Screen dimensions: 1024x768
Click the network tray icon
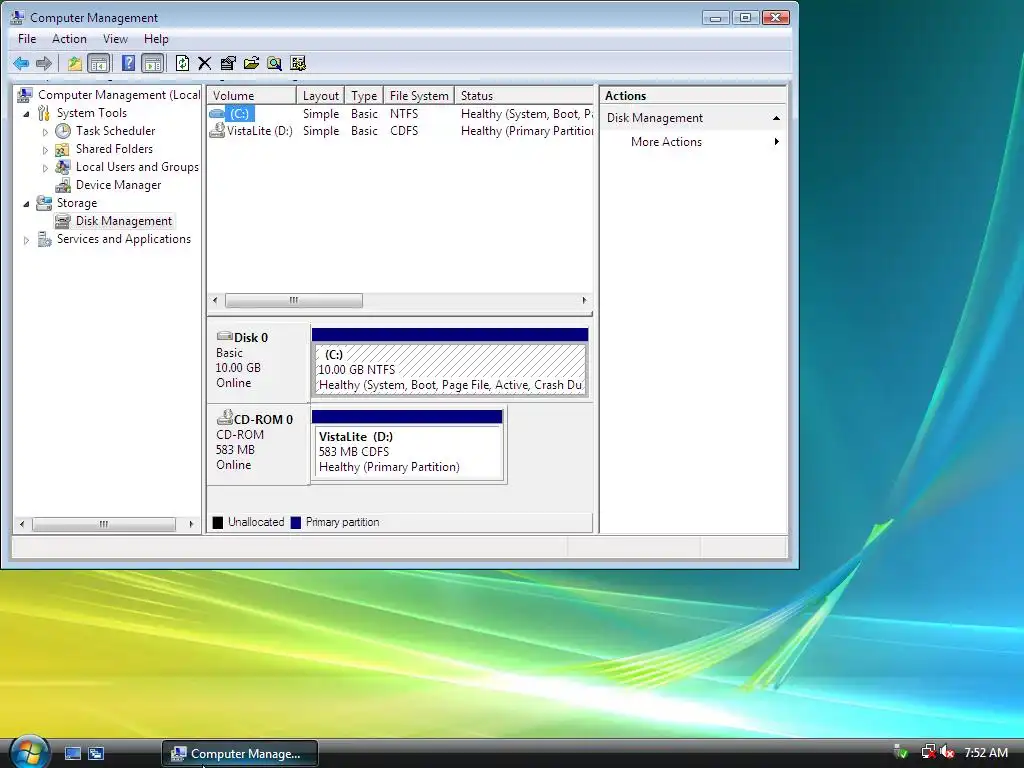[x=928, y=752]
